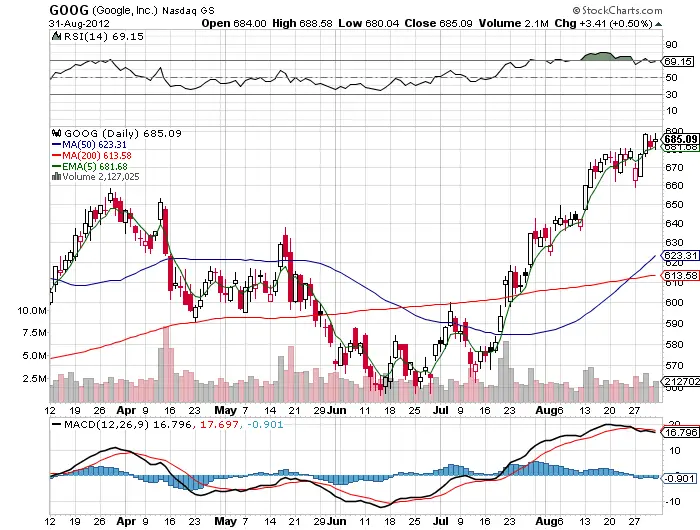Screen dimensions: 700x530
Task: Click the MACD(12,26,9) 16.796 label
Action: click(x=128, y=424)
